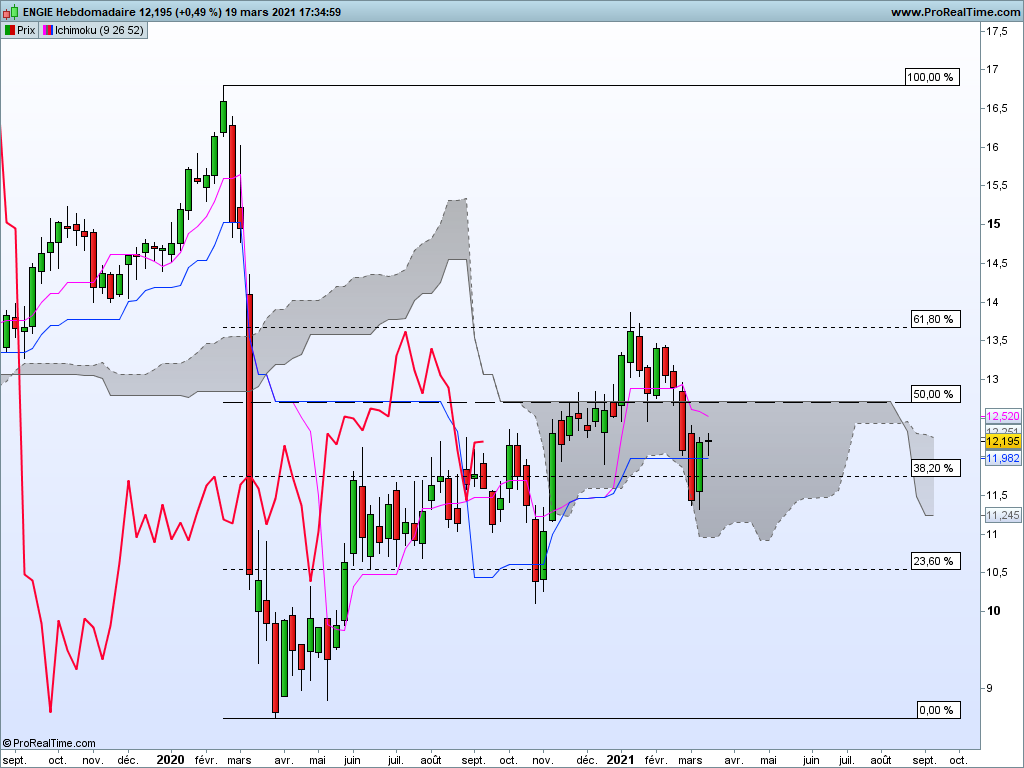
Task: Click the ENGIE Hebdomadaire chart title
Action: coord(79,12)
